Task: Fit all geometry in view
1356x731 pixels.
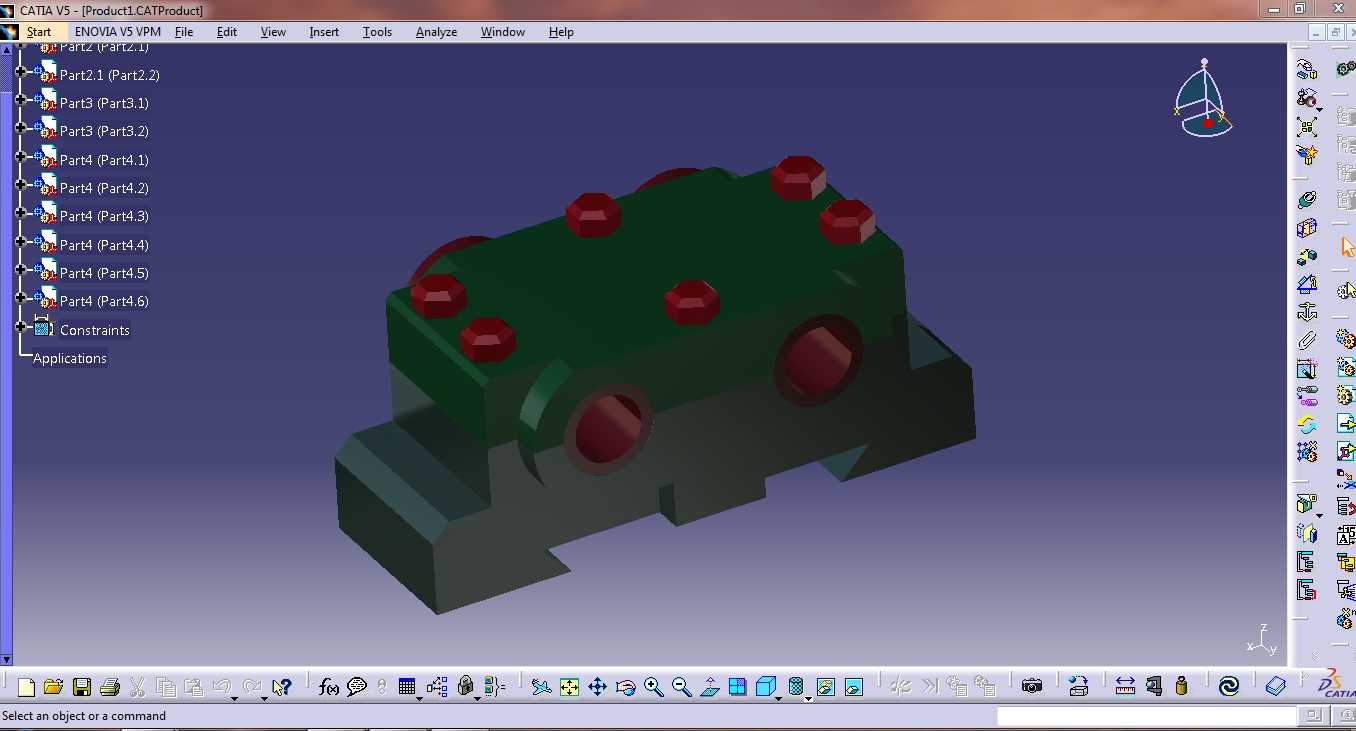Action: [x=569, y=687]
